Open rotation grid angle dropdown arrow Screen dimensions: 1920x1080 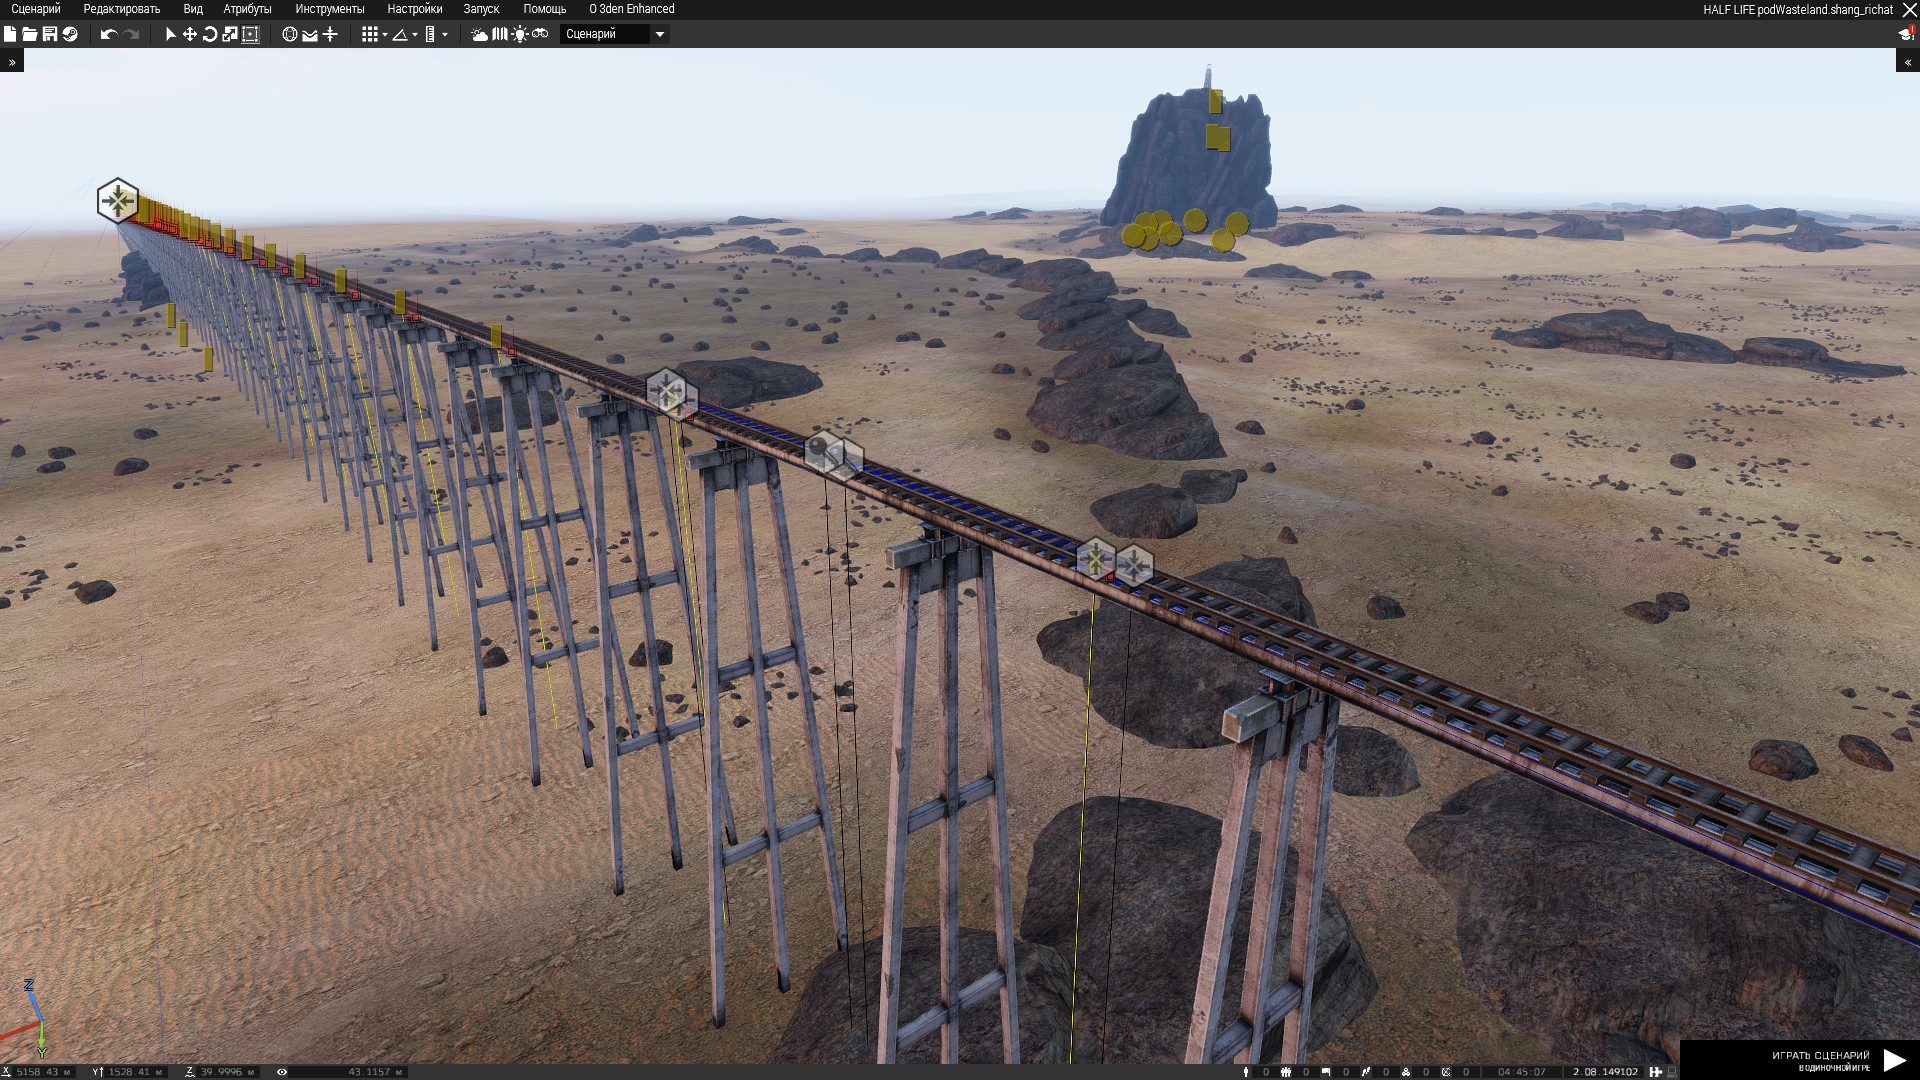click(x=415, y=35)
